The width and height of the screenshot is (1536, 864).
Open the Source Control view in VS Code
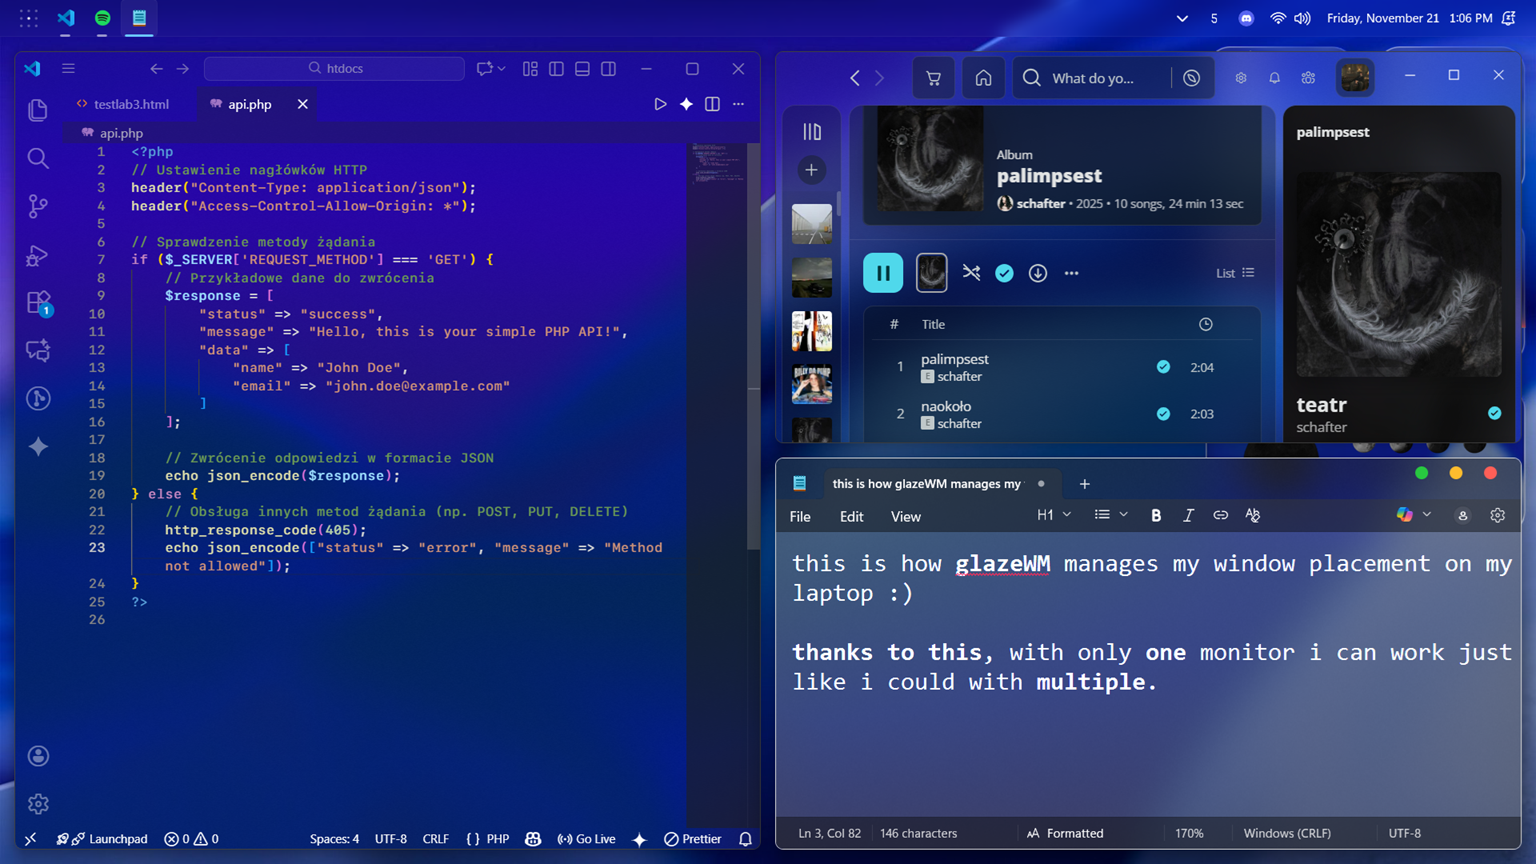(38, 206)
